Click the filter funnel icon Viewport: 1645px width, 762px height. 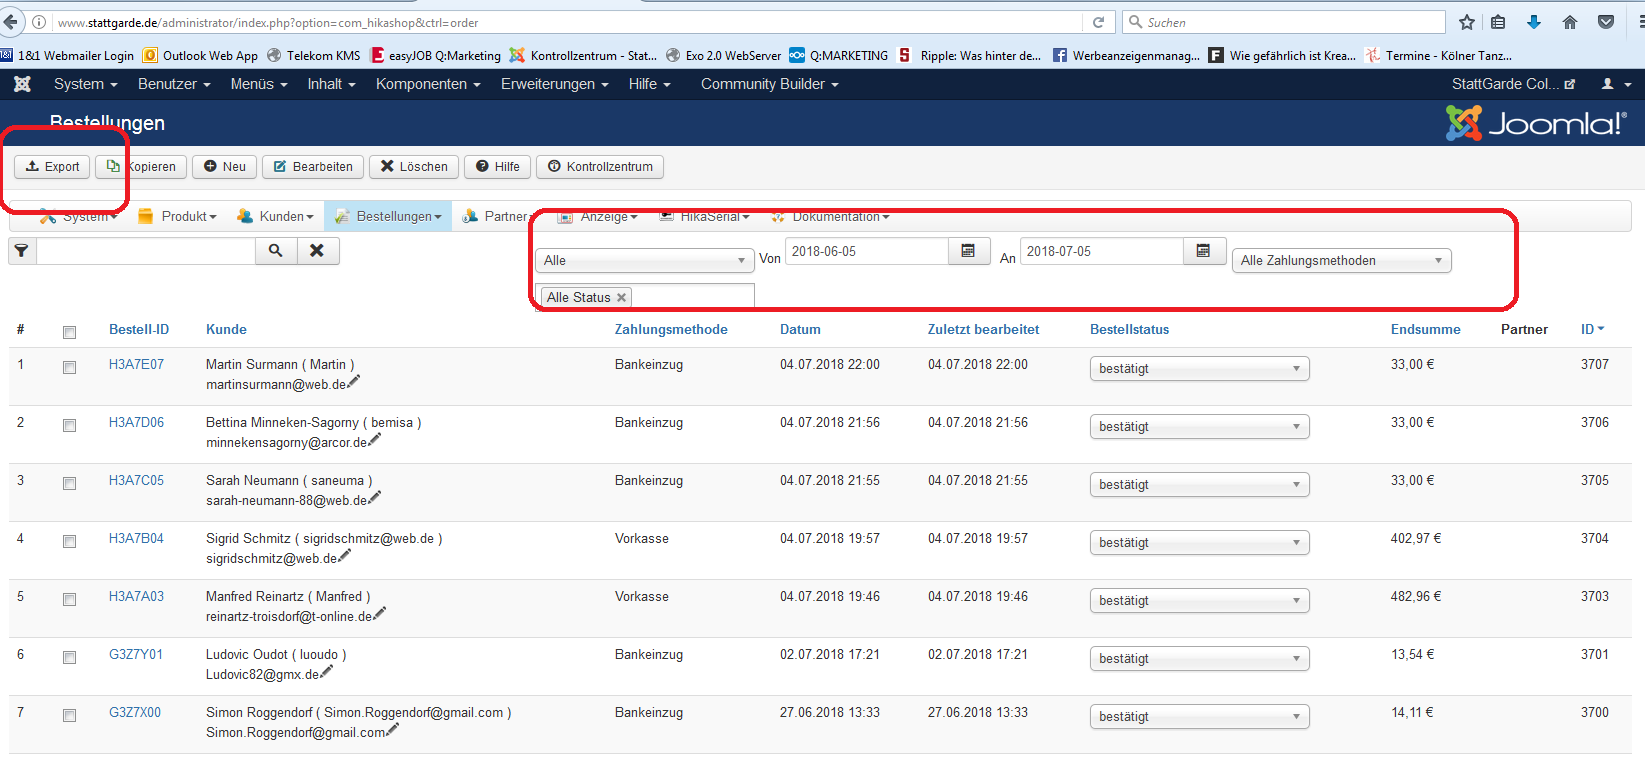tap(22, 251)
